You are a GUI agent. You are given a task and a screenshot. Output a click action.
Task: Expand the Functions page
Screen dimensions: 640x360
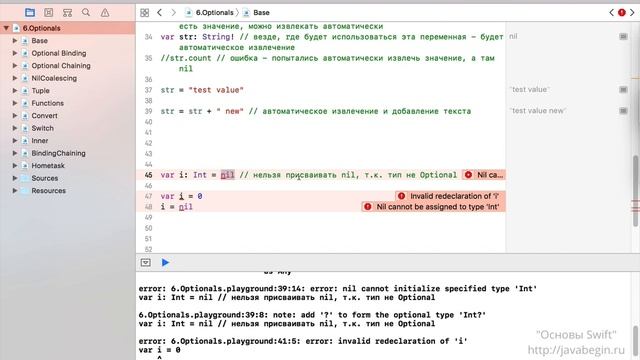(x=15, y=103)
